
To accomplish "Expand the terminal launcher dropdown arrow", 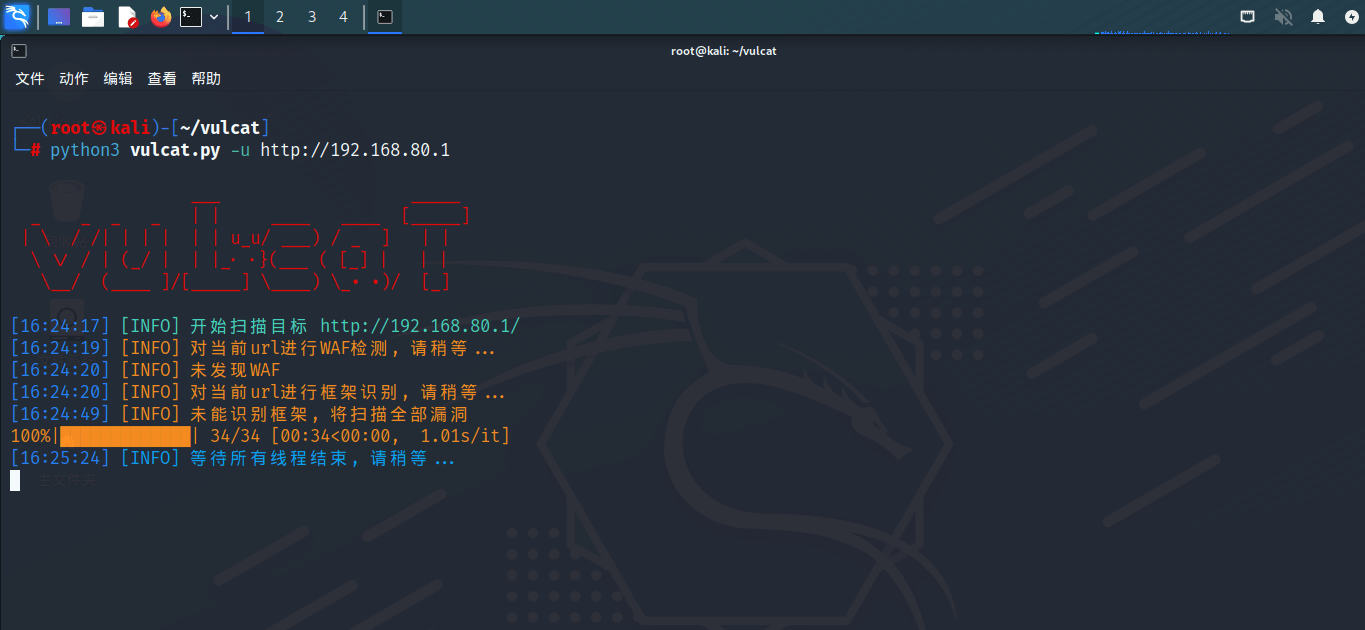I will [214, 17].
